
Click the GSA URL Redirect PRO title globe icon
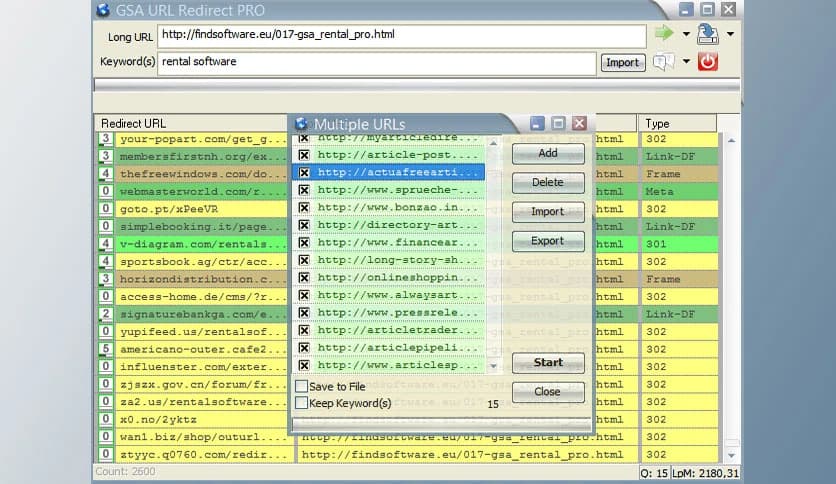tap(103, 10)
